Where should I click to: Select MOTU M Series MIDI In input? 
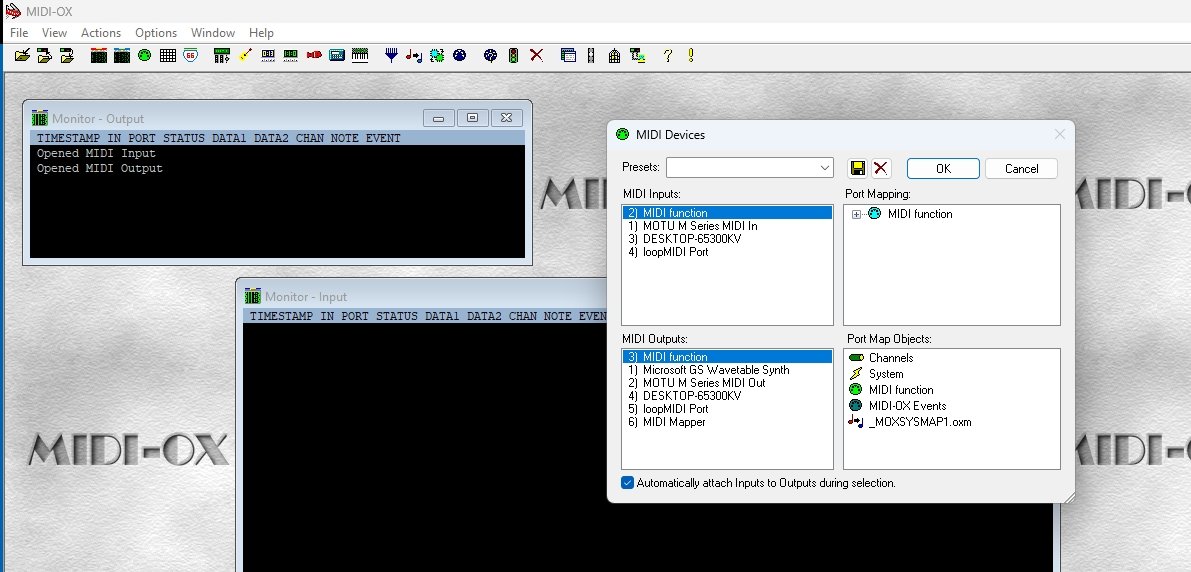(727, 226)
